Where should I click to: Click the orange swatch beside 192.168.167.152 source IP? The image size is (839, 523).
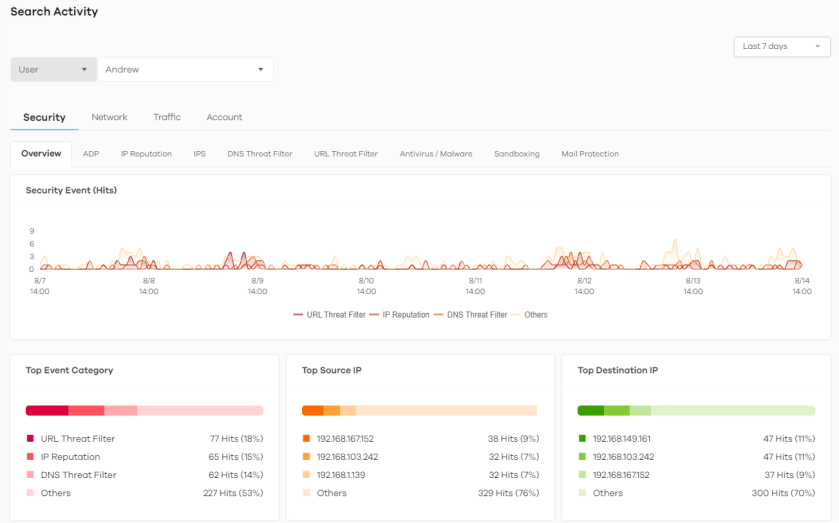pyautogui.click(x=306, y=439)
